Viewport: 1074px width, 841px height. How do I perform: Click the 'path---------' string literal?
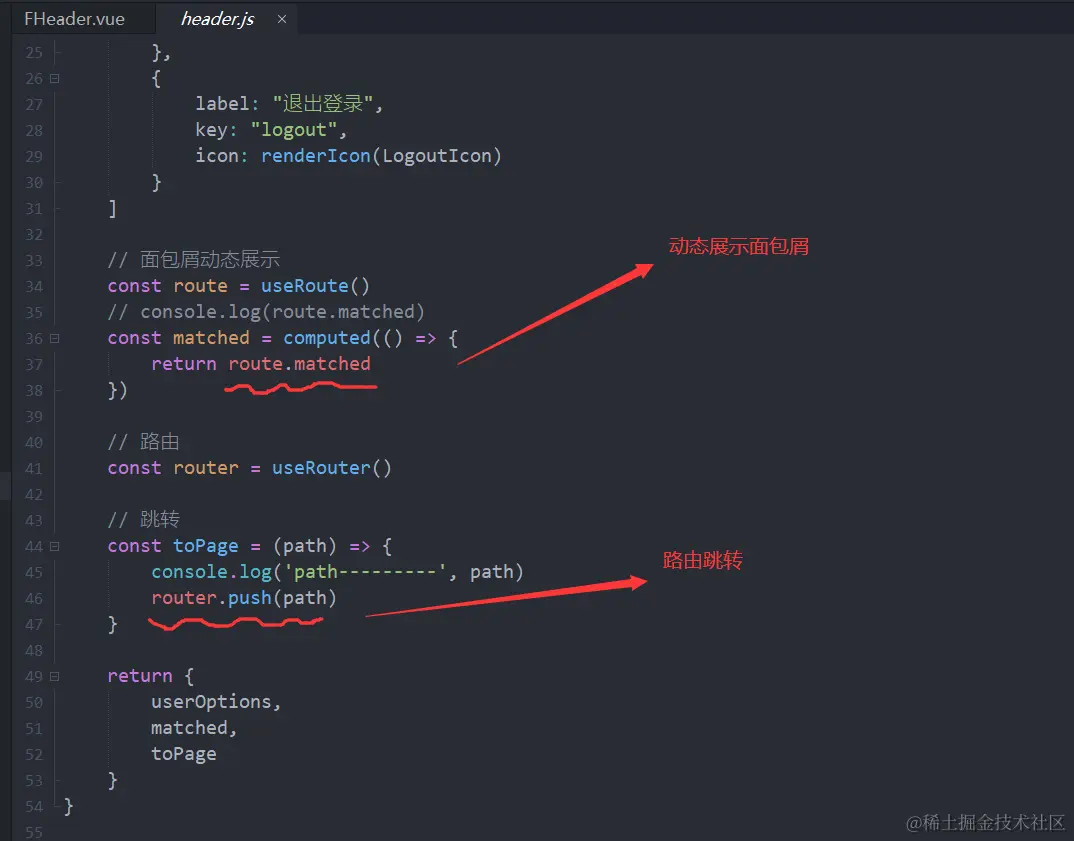pyautogui.click(x=365, y=572)
